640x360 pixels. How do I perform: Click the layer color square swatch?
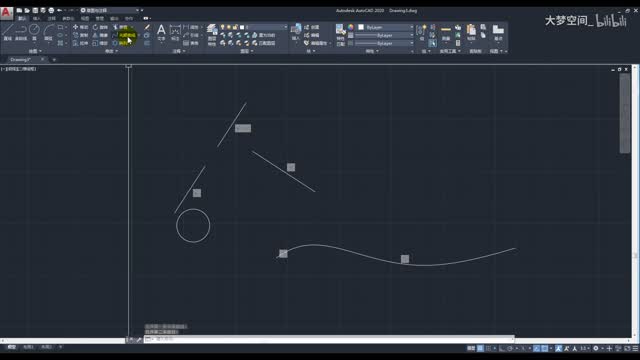[x=242, y=27]
